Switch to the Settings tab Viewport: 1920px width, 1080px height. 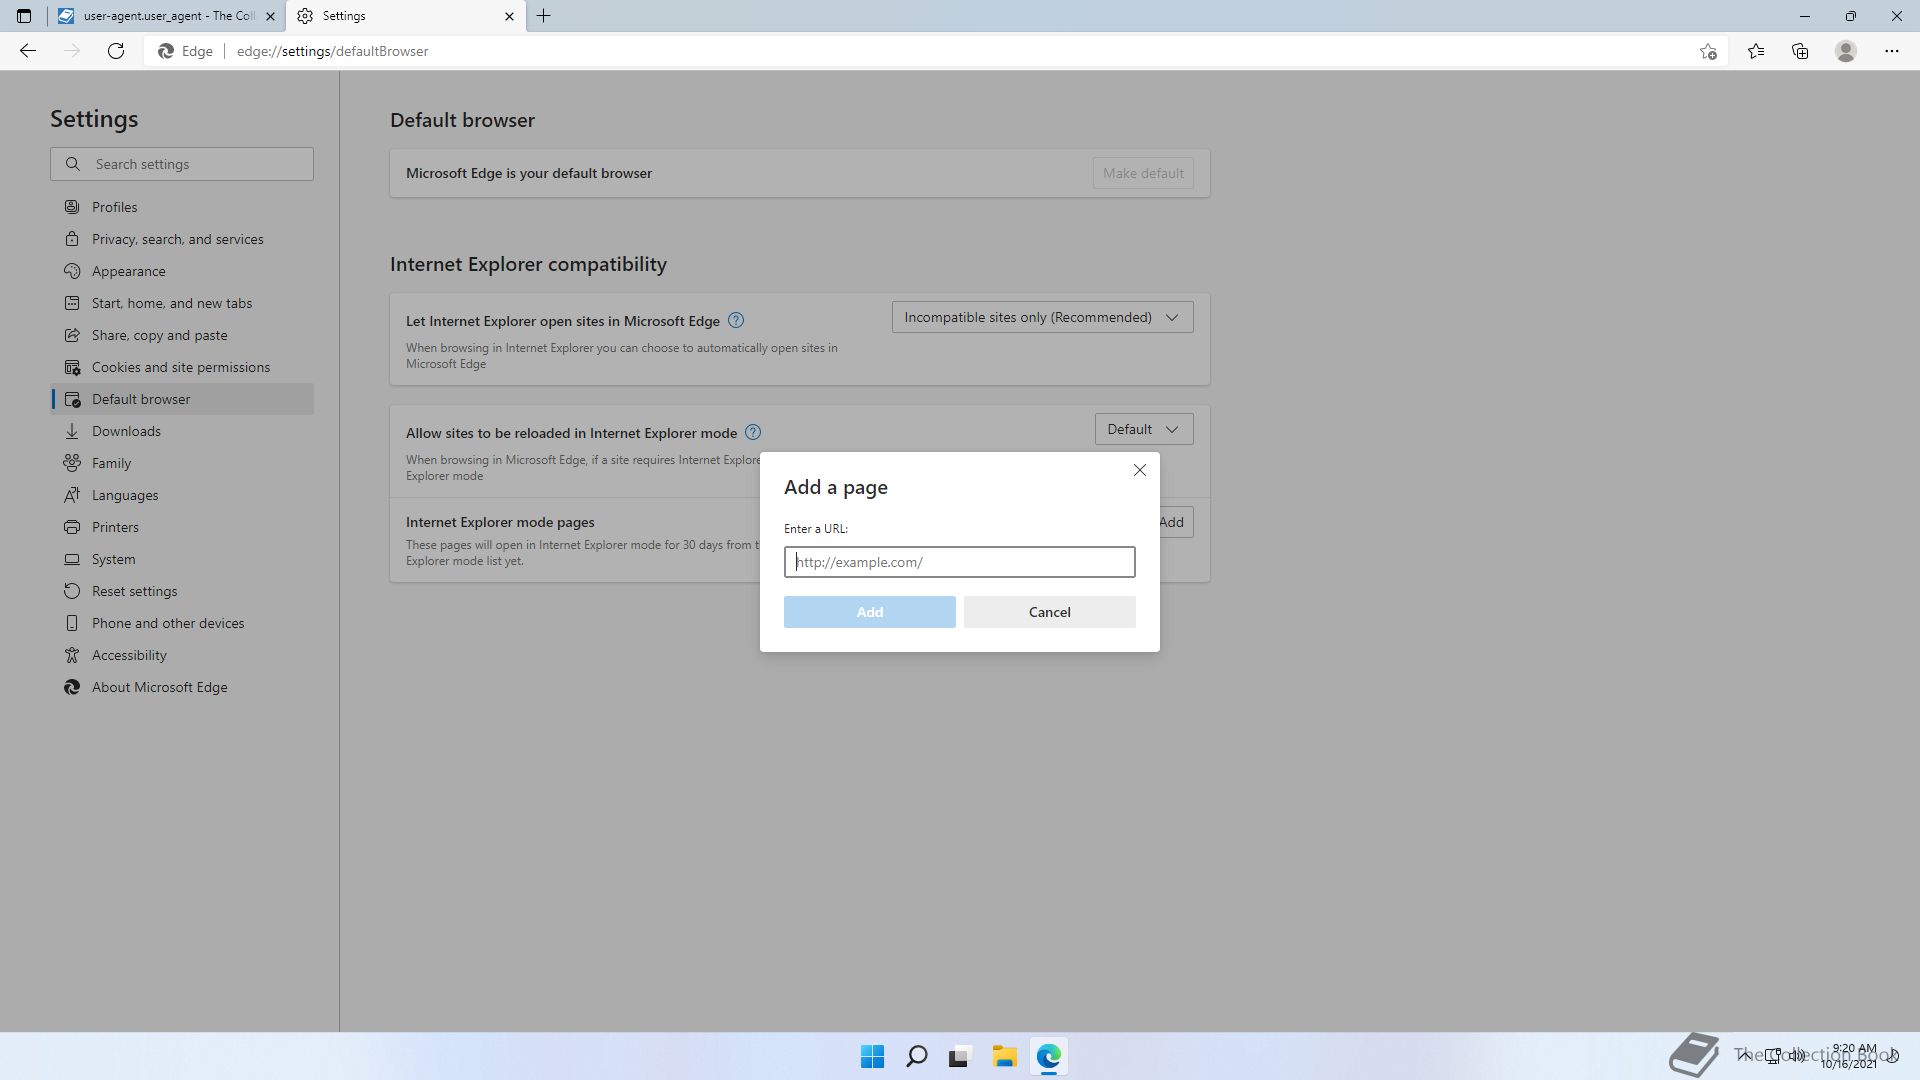click(x=406, y=16)
